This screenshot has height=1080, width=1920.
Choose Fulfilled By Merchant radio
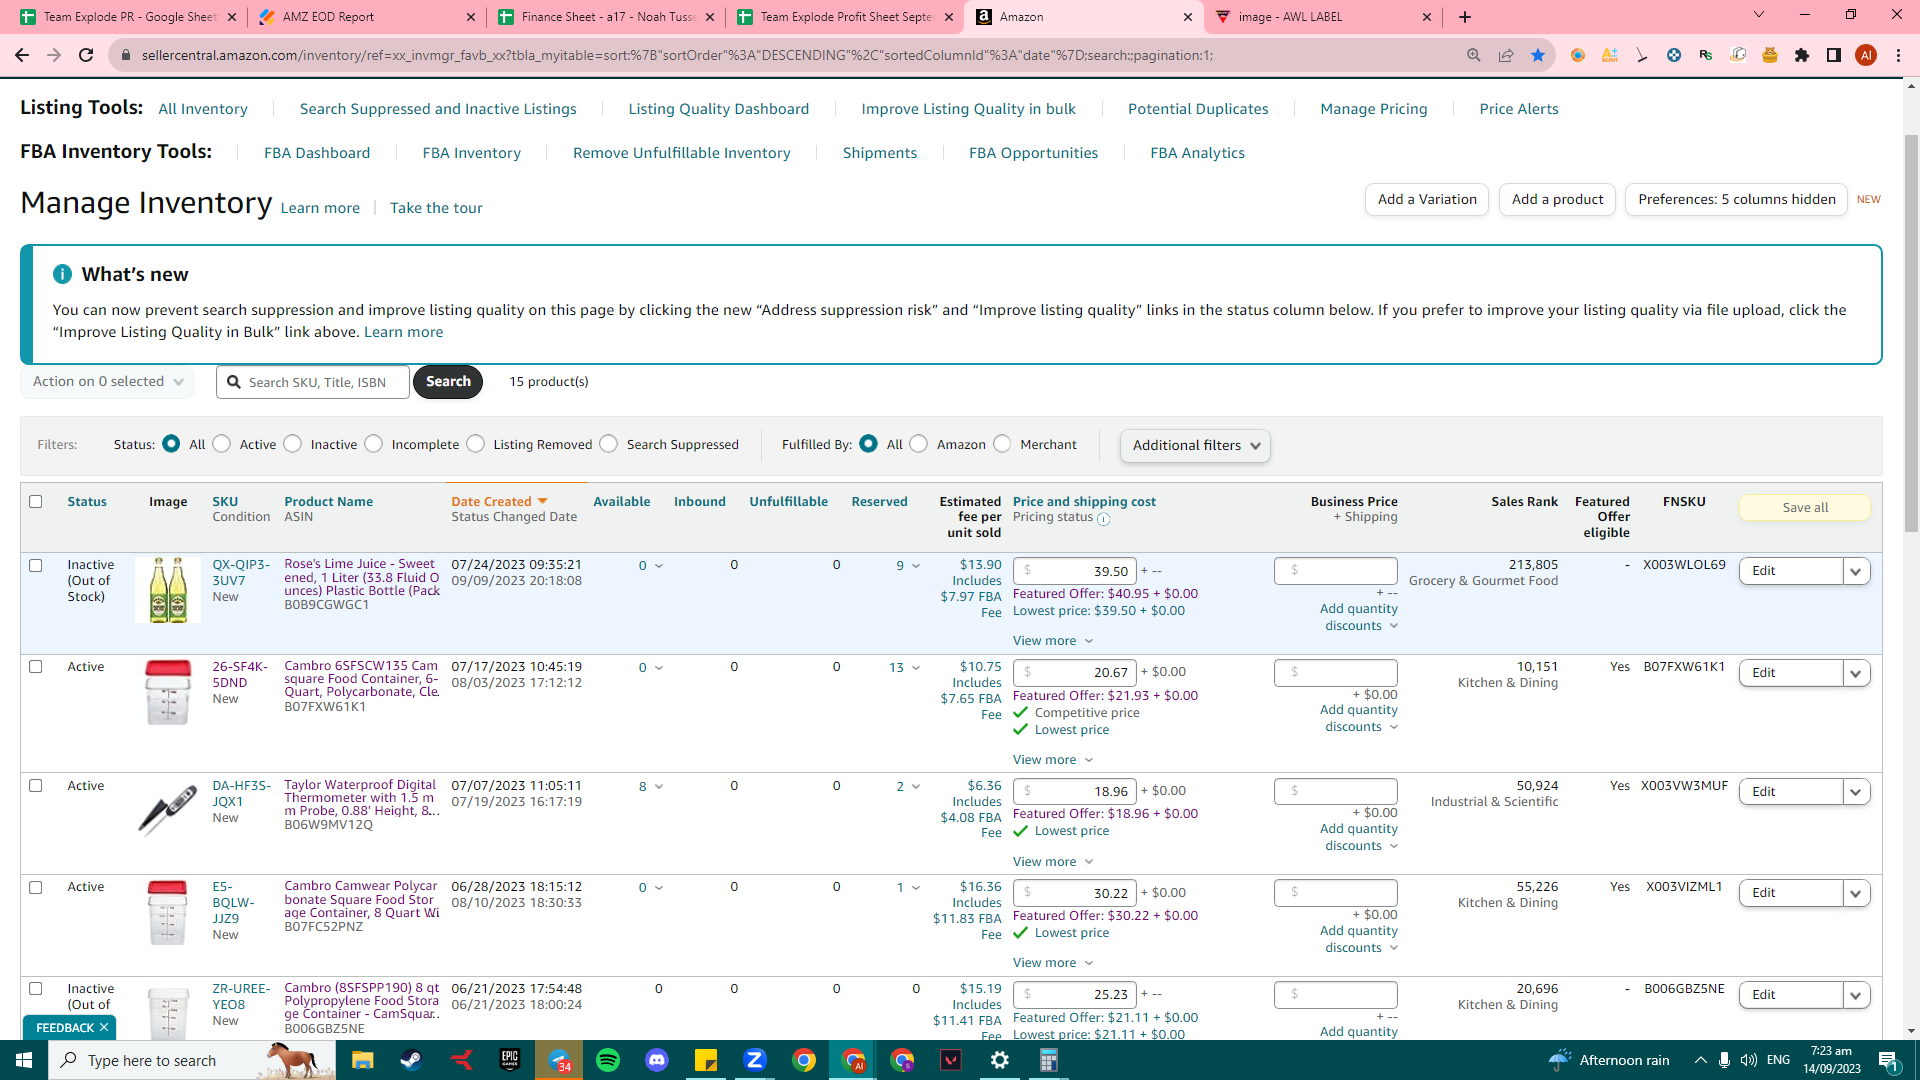click(x=1002, y=444)
